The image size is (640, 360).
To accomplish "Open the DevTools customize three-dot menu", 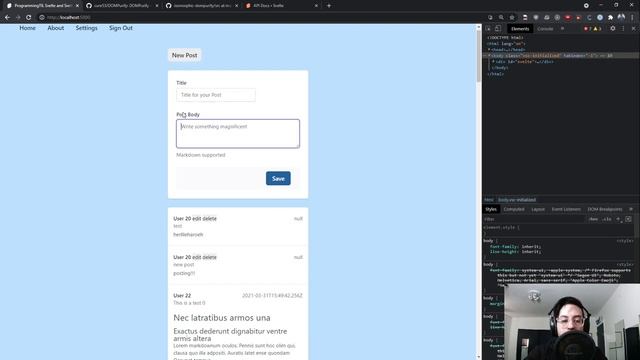I will 623,29.
